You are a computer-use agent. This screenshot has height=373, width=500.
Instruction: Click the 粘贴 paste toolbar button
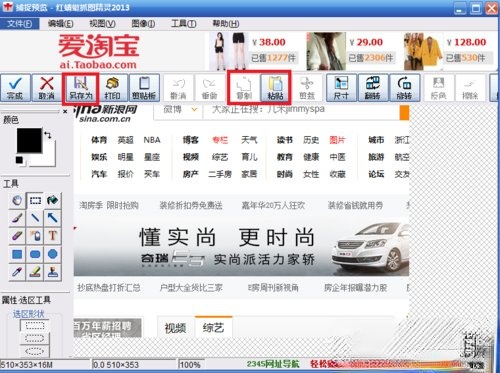point(275,88)
